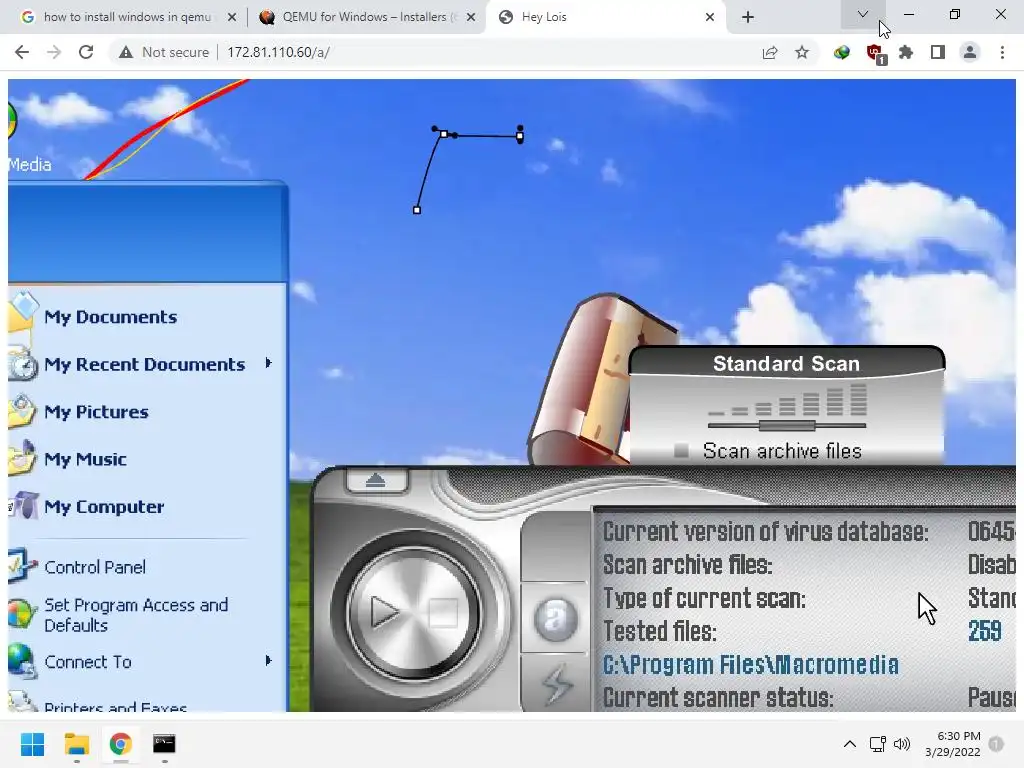Click the My Pictures folder icon
This screenshot has height=768, width=1024.
tap(22, 411)
